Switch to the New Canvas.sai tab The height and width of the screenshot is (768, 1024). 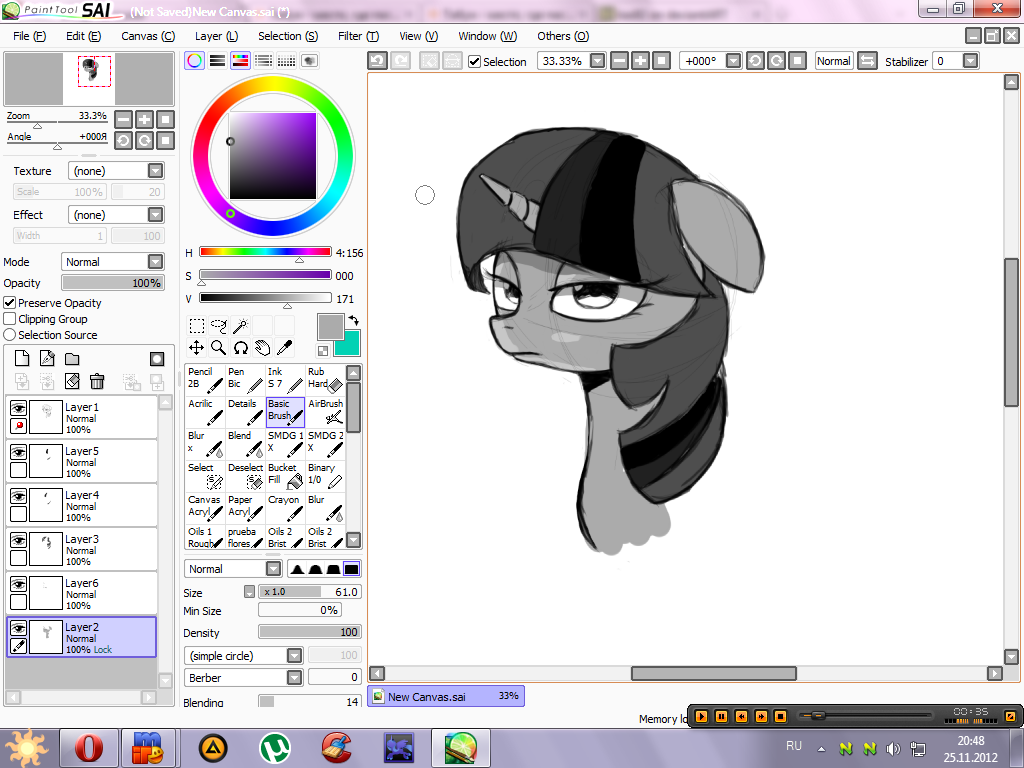click(x=446, y=696)
